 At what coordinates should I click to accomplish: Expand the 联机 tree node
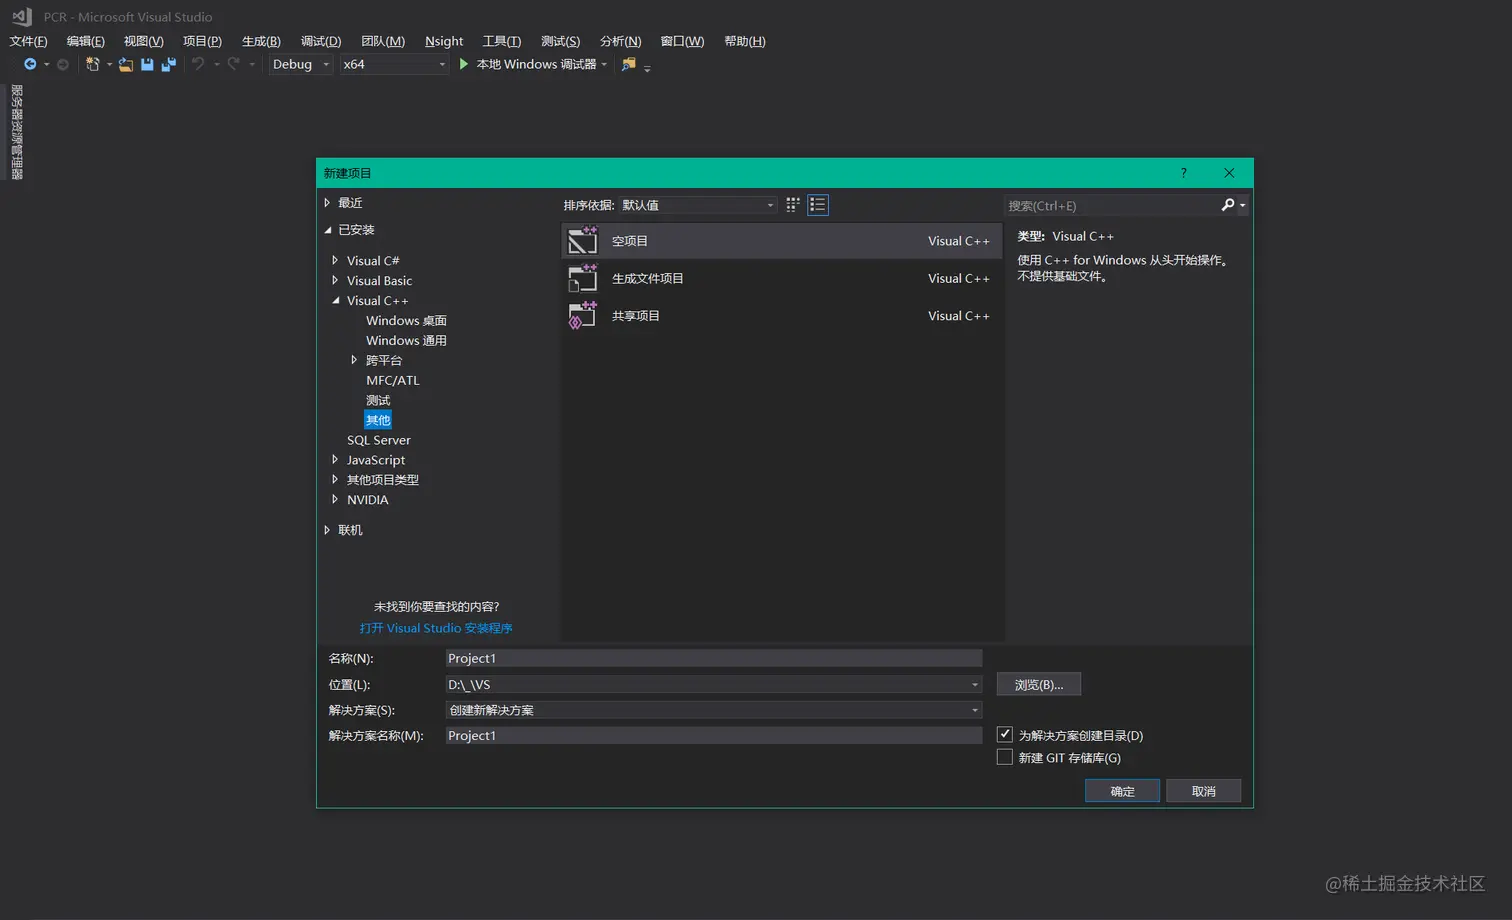[x=327, y=530]
